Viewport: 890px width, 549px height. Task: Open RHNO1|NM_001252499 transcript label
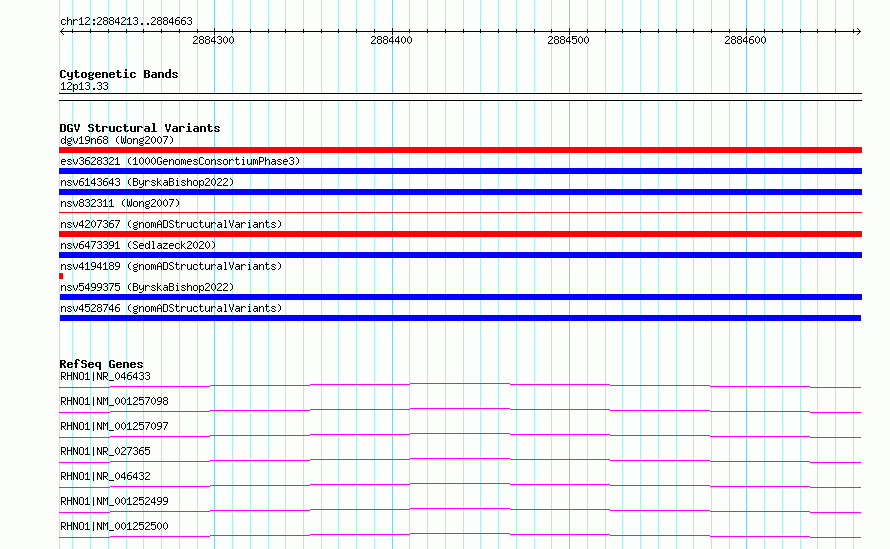[x=114, y=501]
